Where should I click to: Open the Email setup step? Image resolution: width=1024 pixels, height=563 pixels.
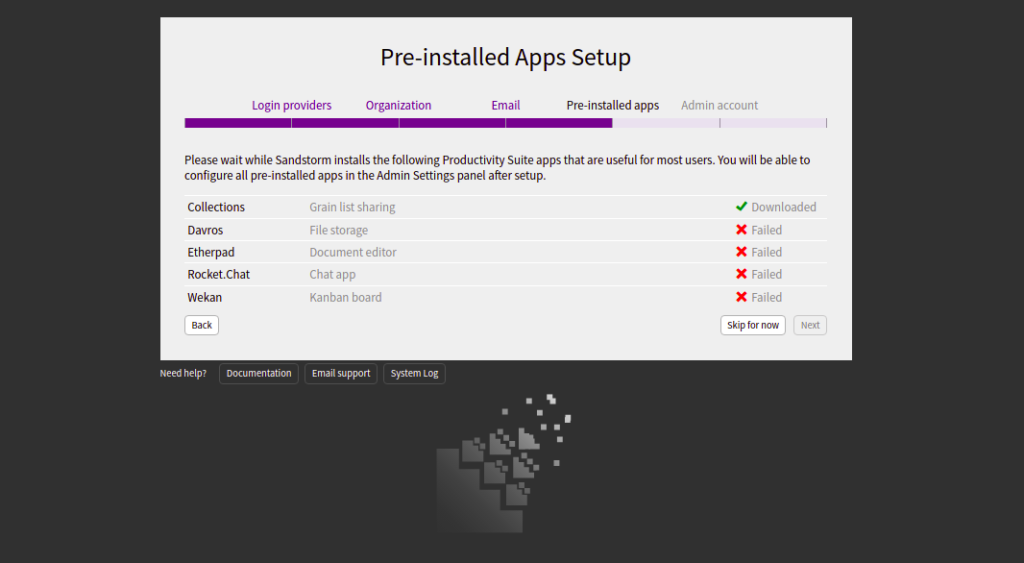505,105
